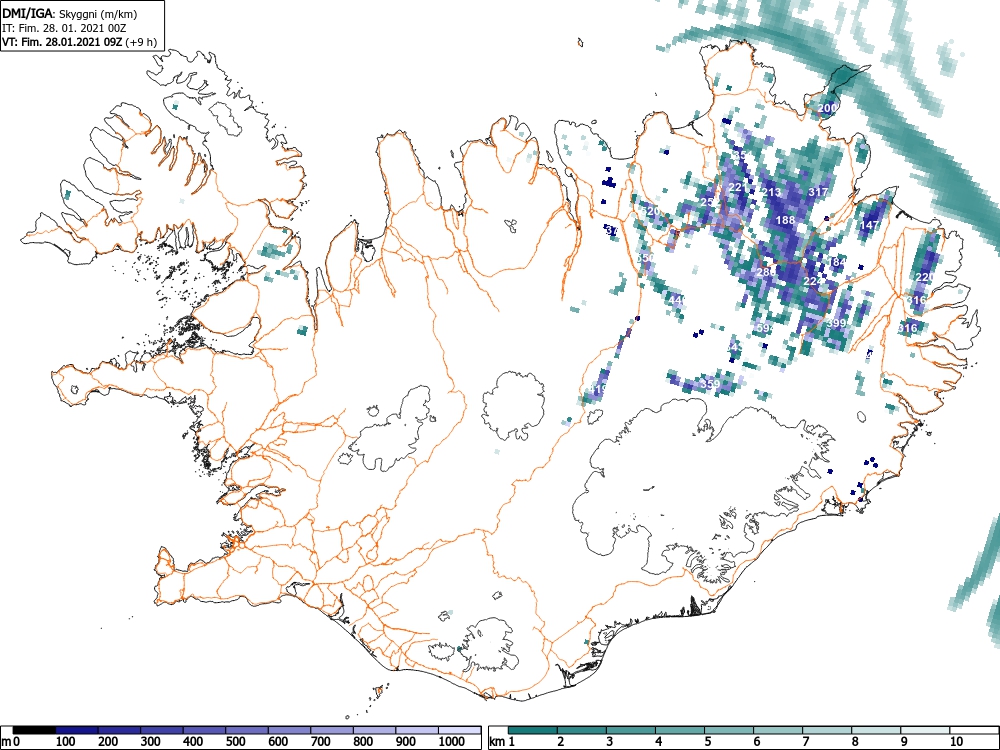Click the 'DMI/IGA: Skyggni (m/km)' title

(70, 14)
